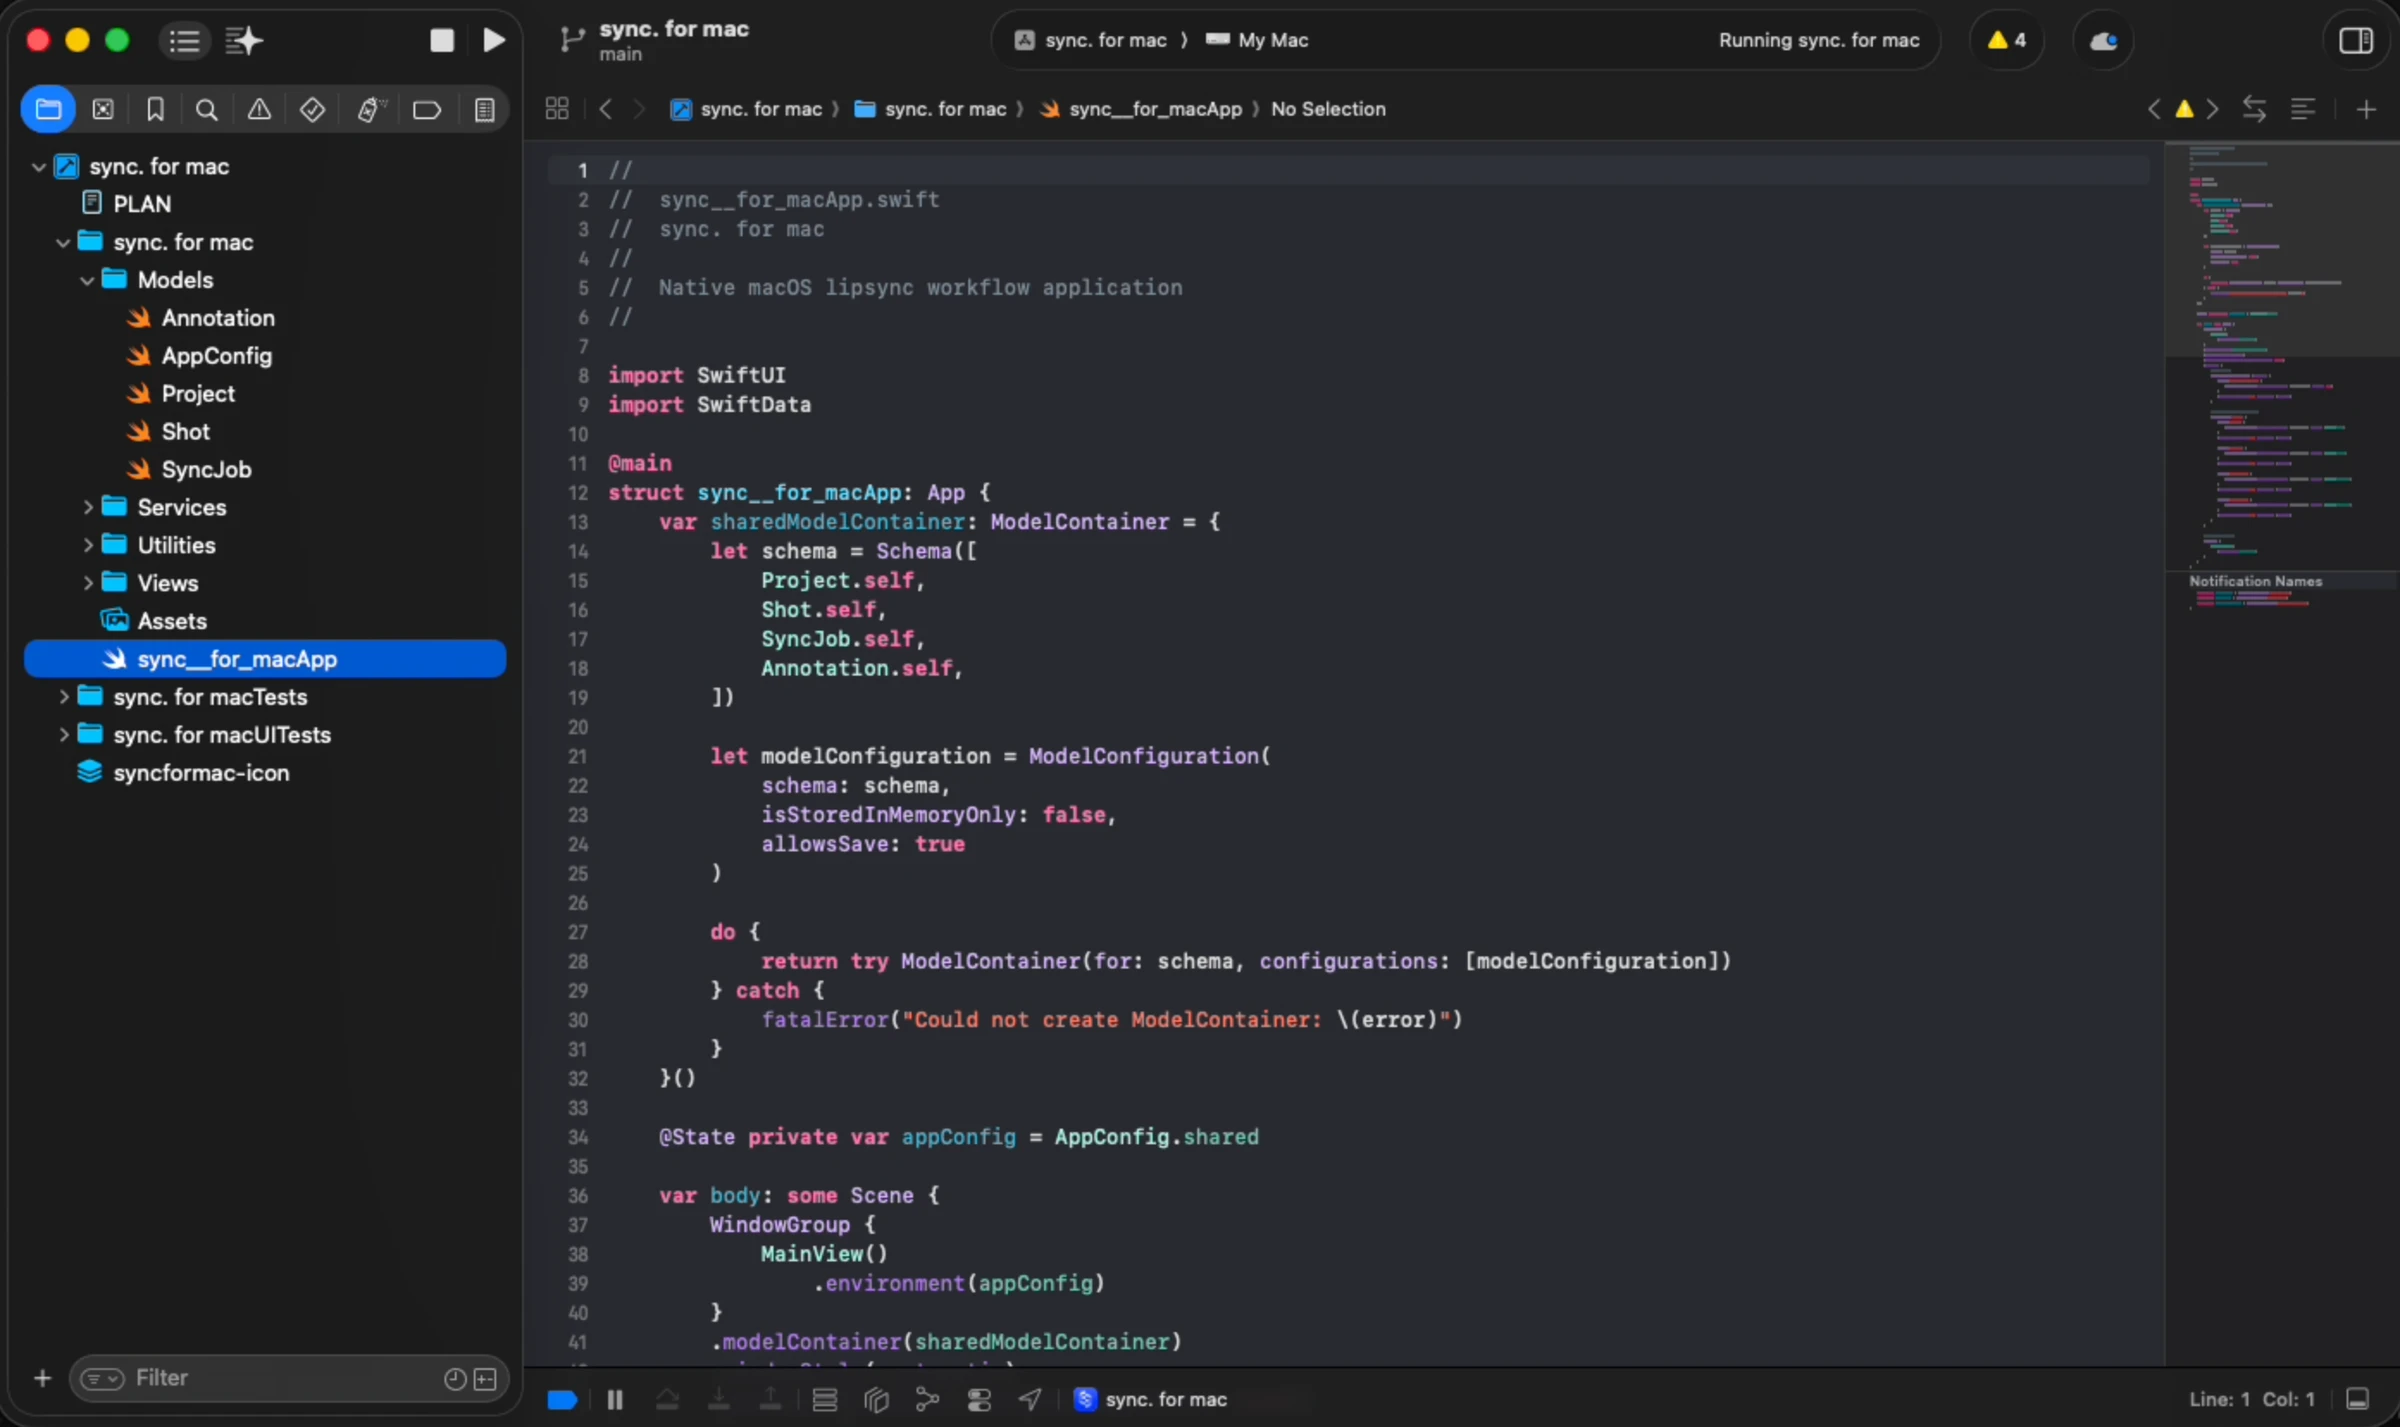
Task: Expand the sync. for macUITests folder
Action: click(x=63, y=735)
